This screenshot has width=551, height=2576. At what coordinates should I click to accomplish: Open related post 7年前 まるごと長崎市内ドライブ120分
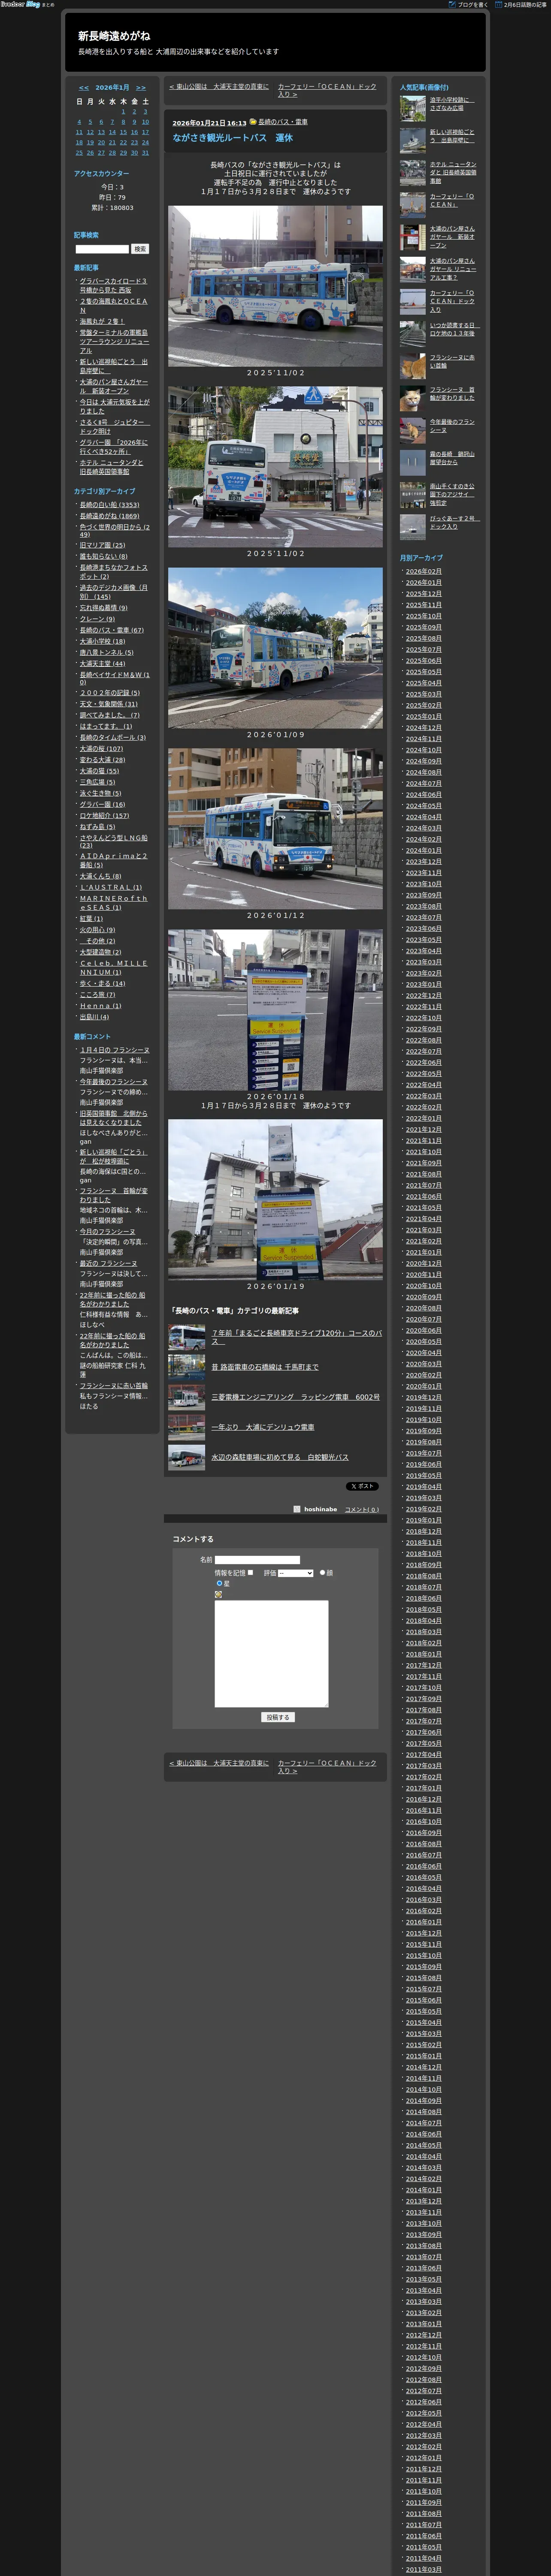click(296, 1337)
